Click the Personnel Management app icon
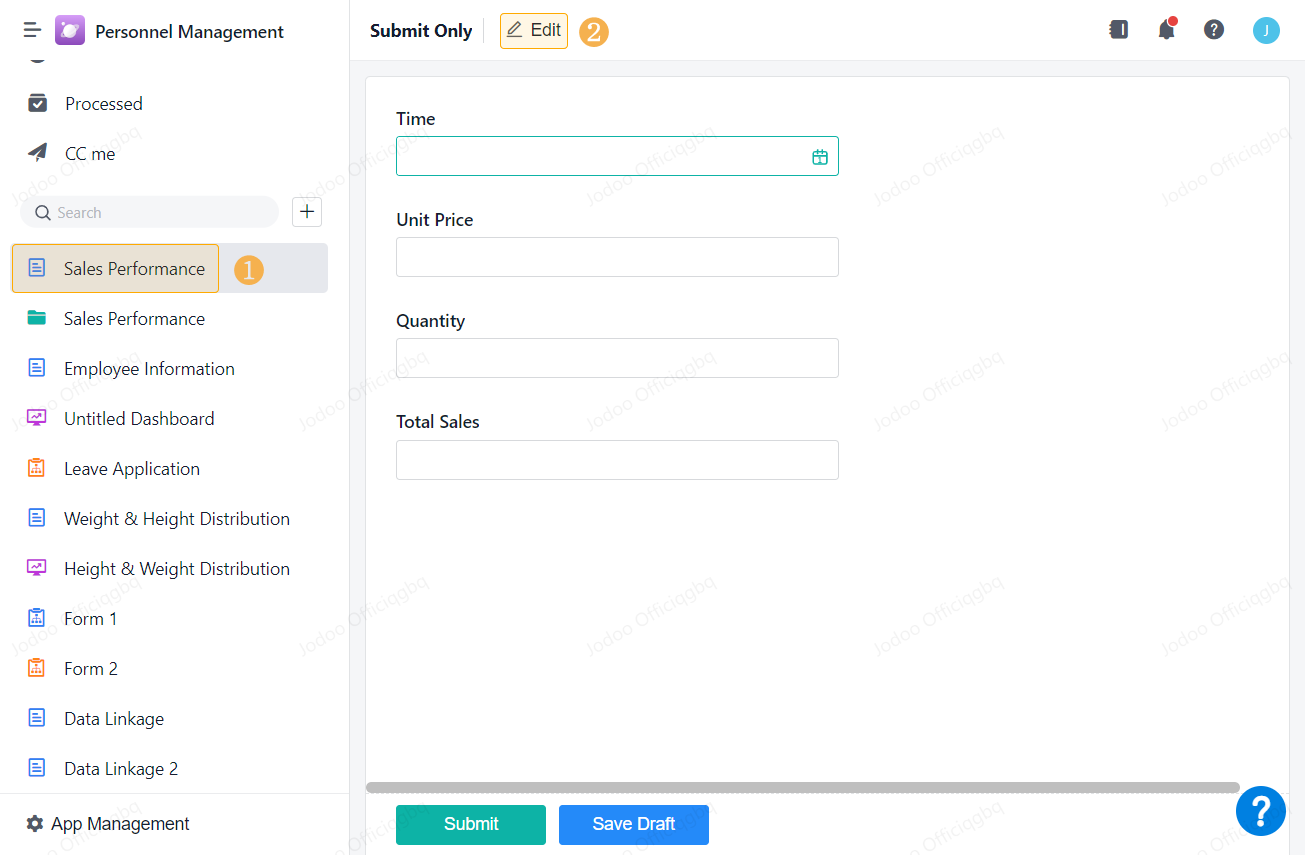 point(69,31)
